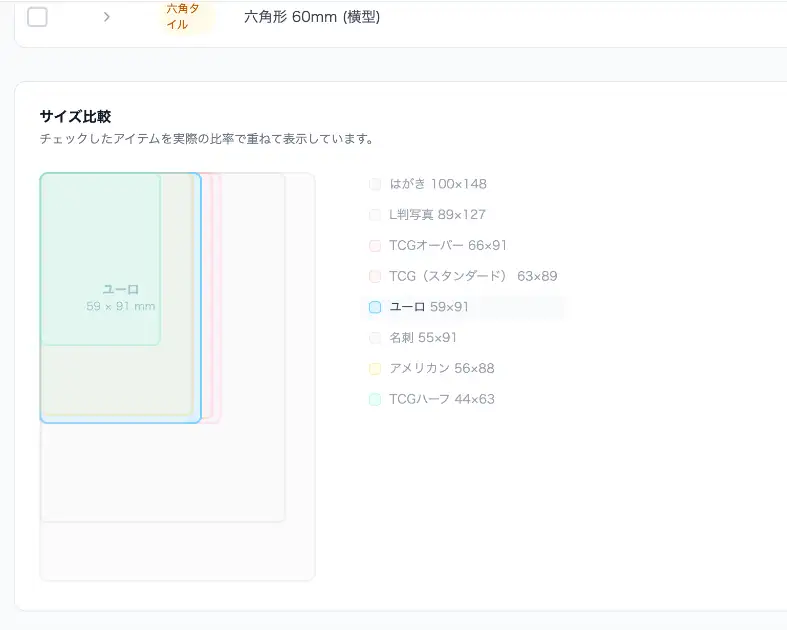Click the 名刺 55×91 legend swatch
The image size is (787, 630).
point(375,338)
